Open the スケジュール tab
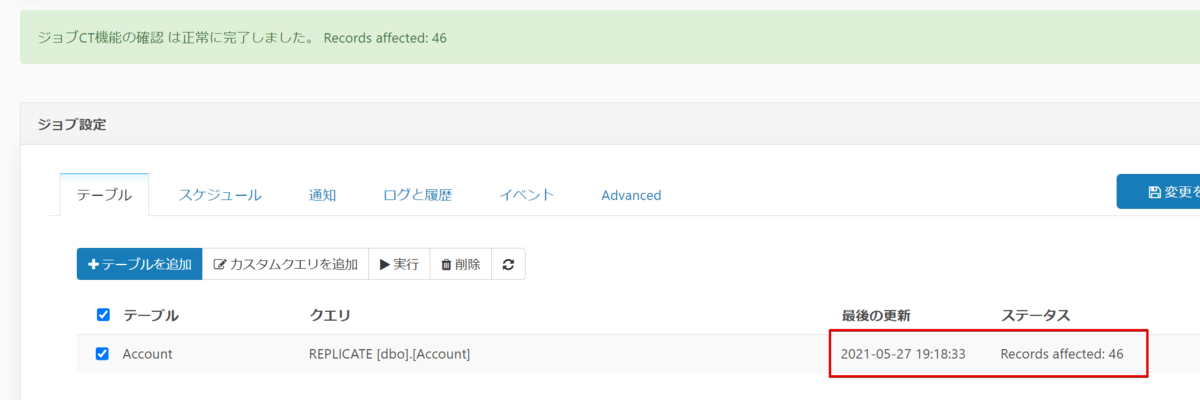The width and height of the screenshot is (1200, 400). click(220, 195)
